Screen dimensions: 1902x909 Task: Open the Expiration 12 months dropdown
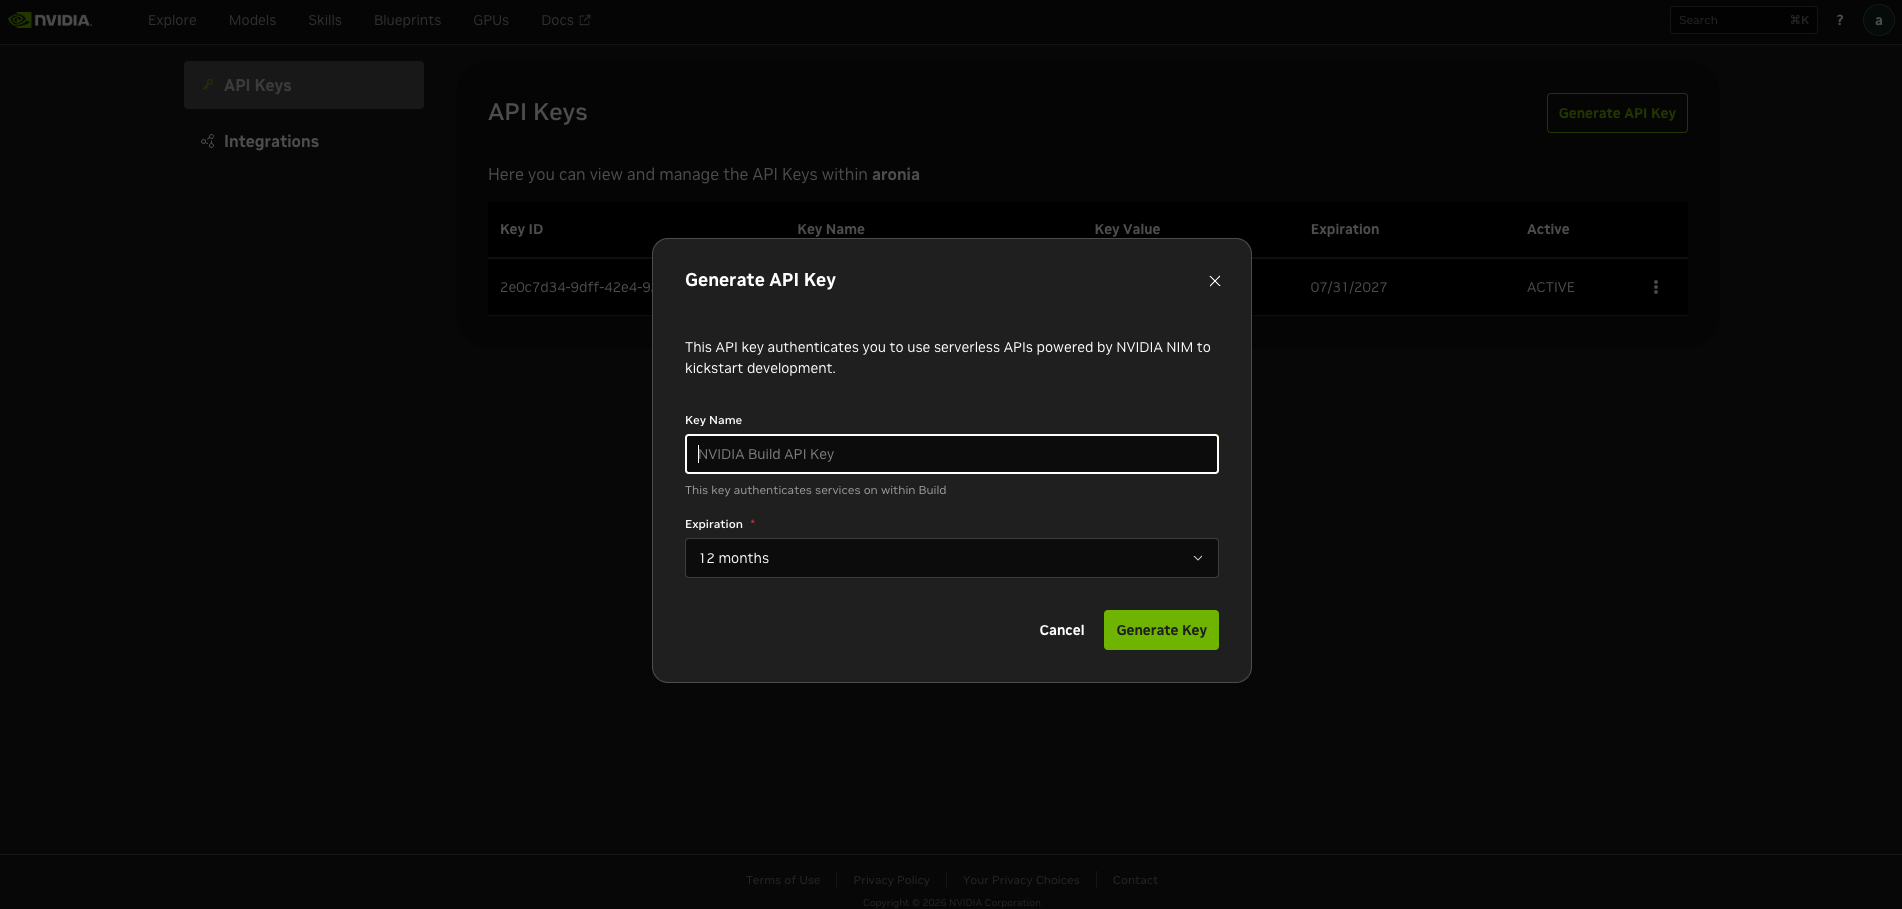pyautogui.click(x=952, y=558)
